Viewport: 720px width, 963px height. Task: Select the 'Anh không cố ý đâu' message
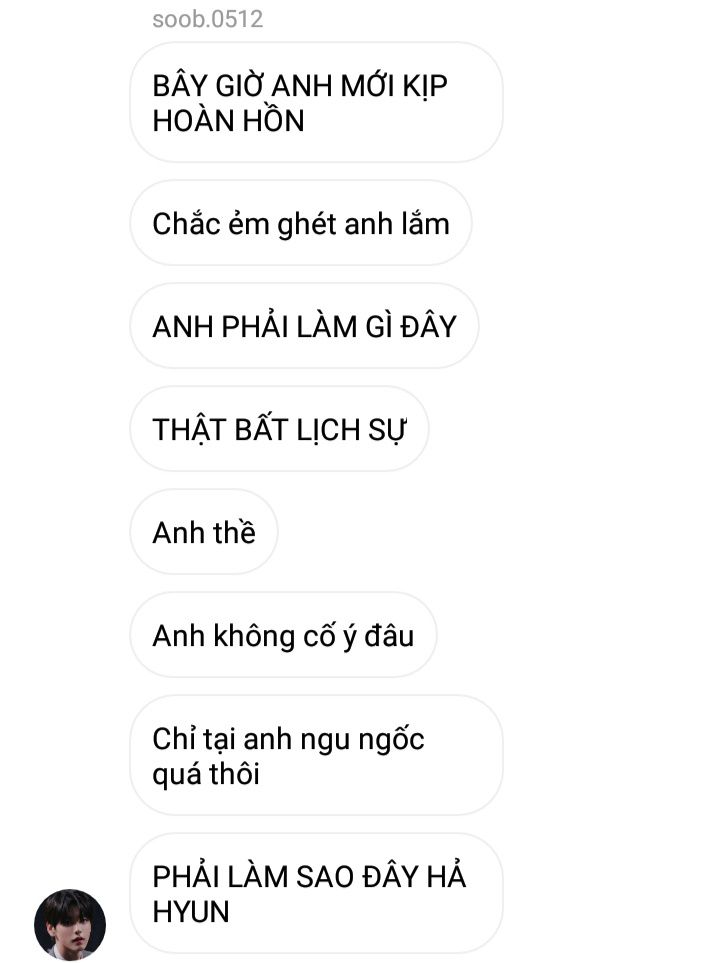coord(283,636)
